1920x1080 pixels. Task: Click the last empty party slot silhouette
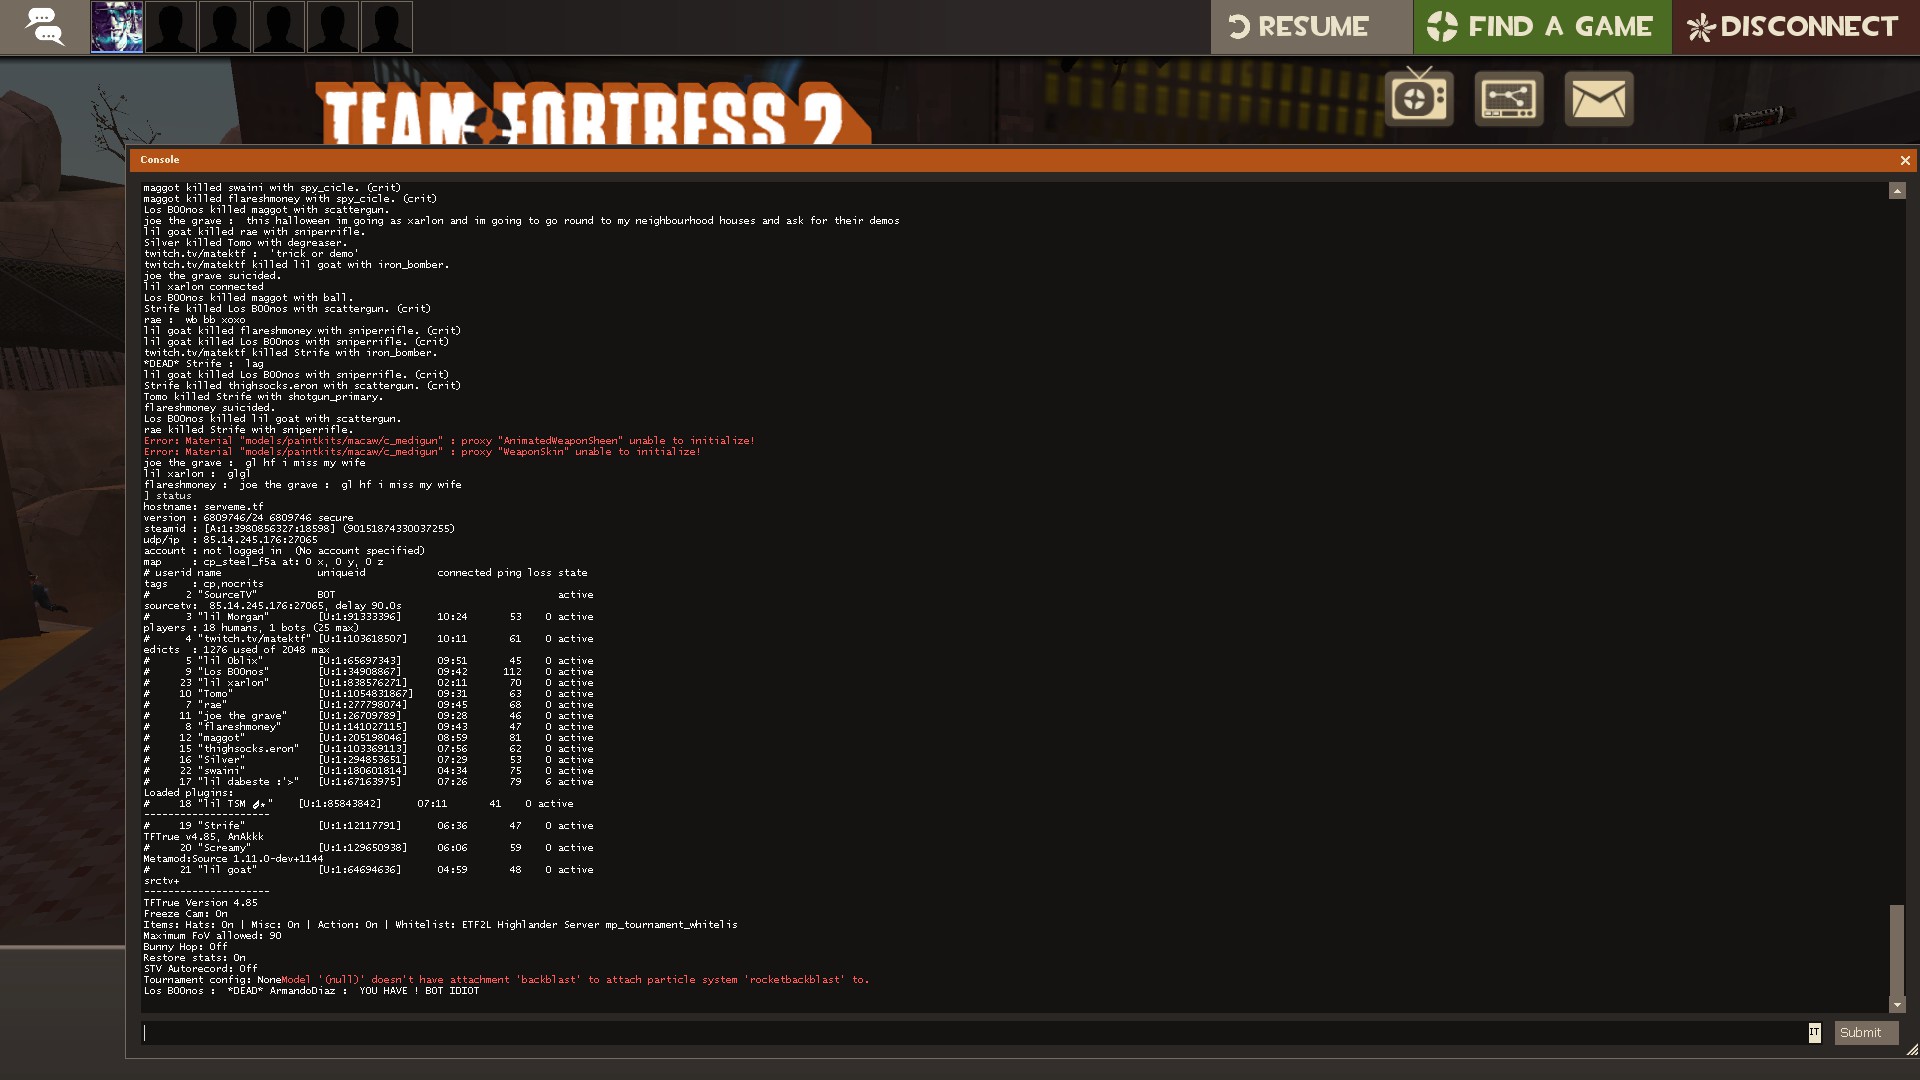386,27
